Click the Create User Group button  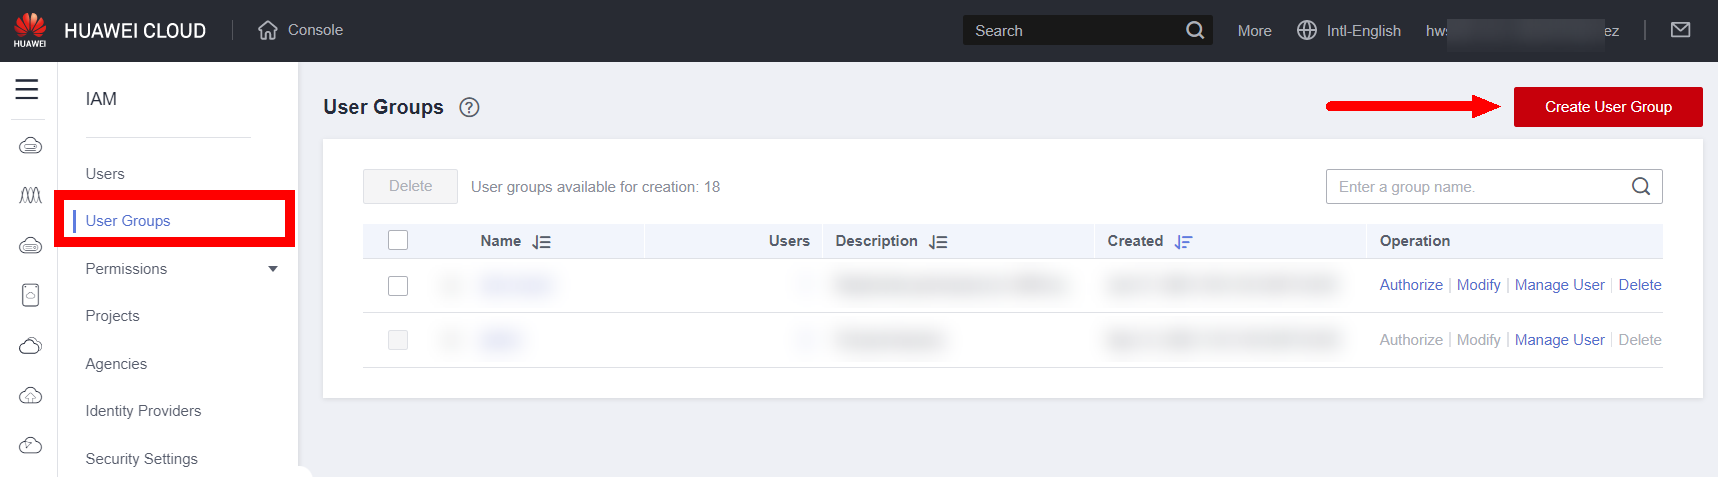click(1607, 107)
